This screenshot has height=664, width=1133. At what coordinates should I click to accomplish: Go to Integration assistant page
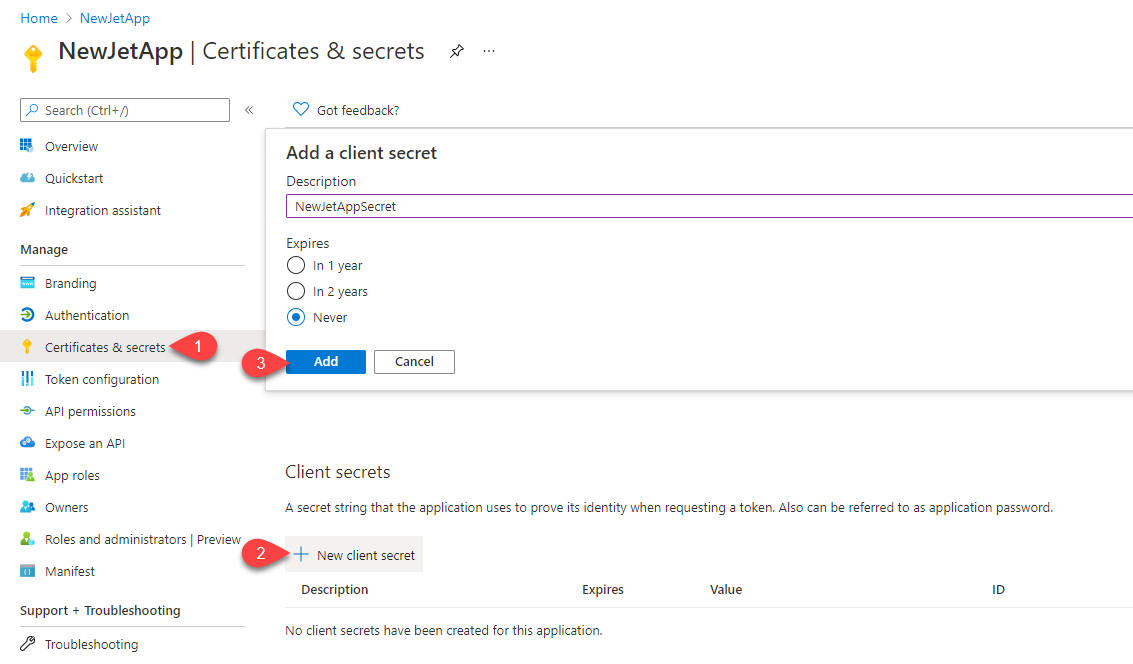pos(103,210)
